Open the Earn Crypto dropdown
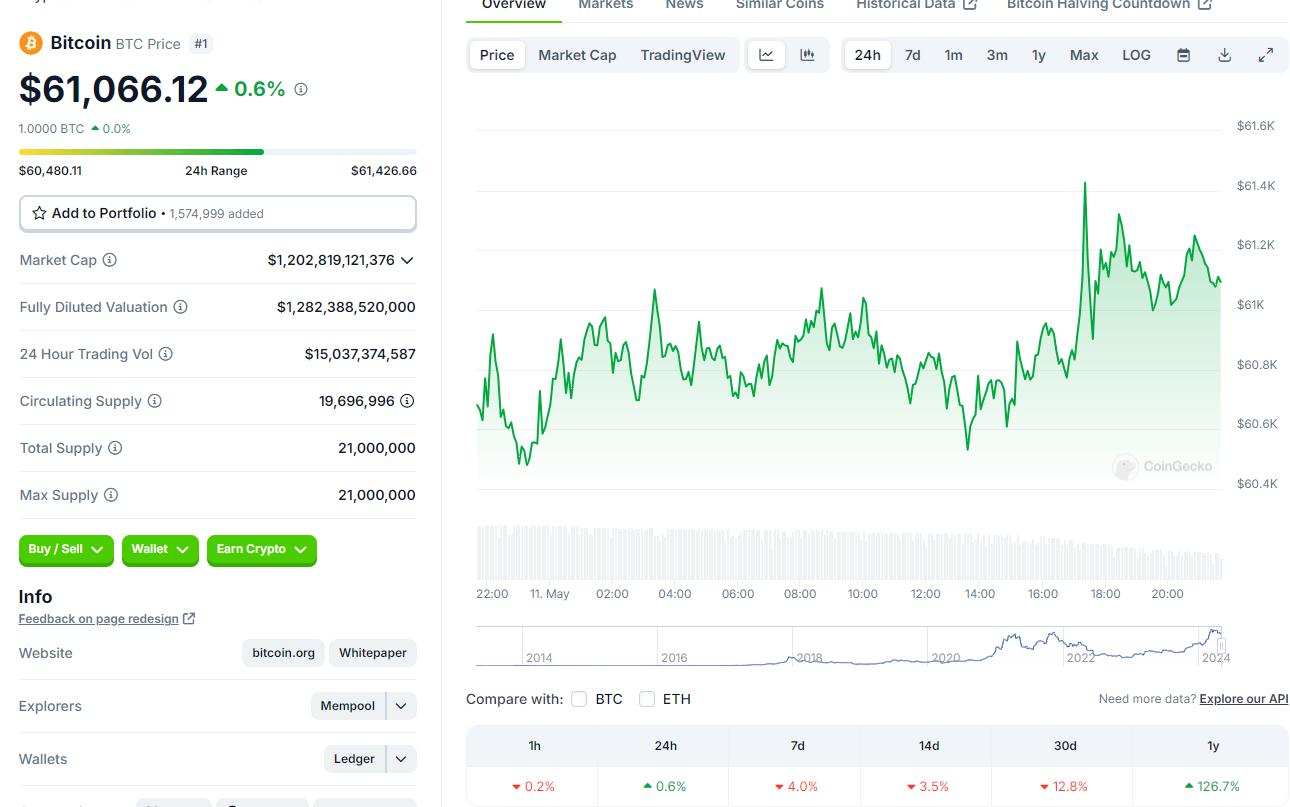The height and width of the screenshot is (807, 1290). pyautogui.click(x=262, y=549)
